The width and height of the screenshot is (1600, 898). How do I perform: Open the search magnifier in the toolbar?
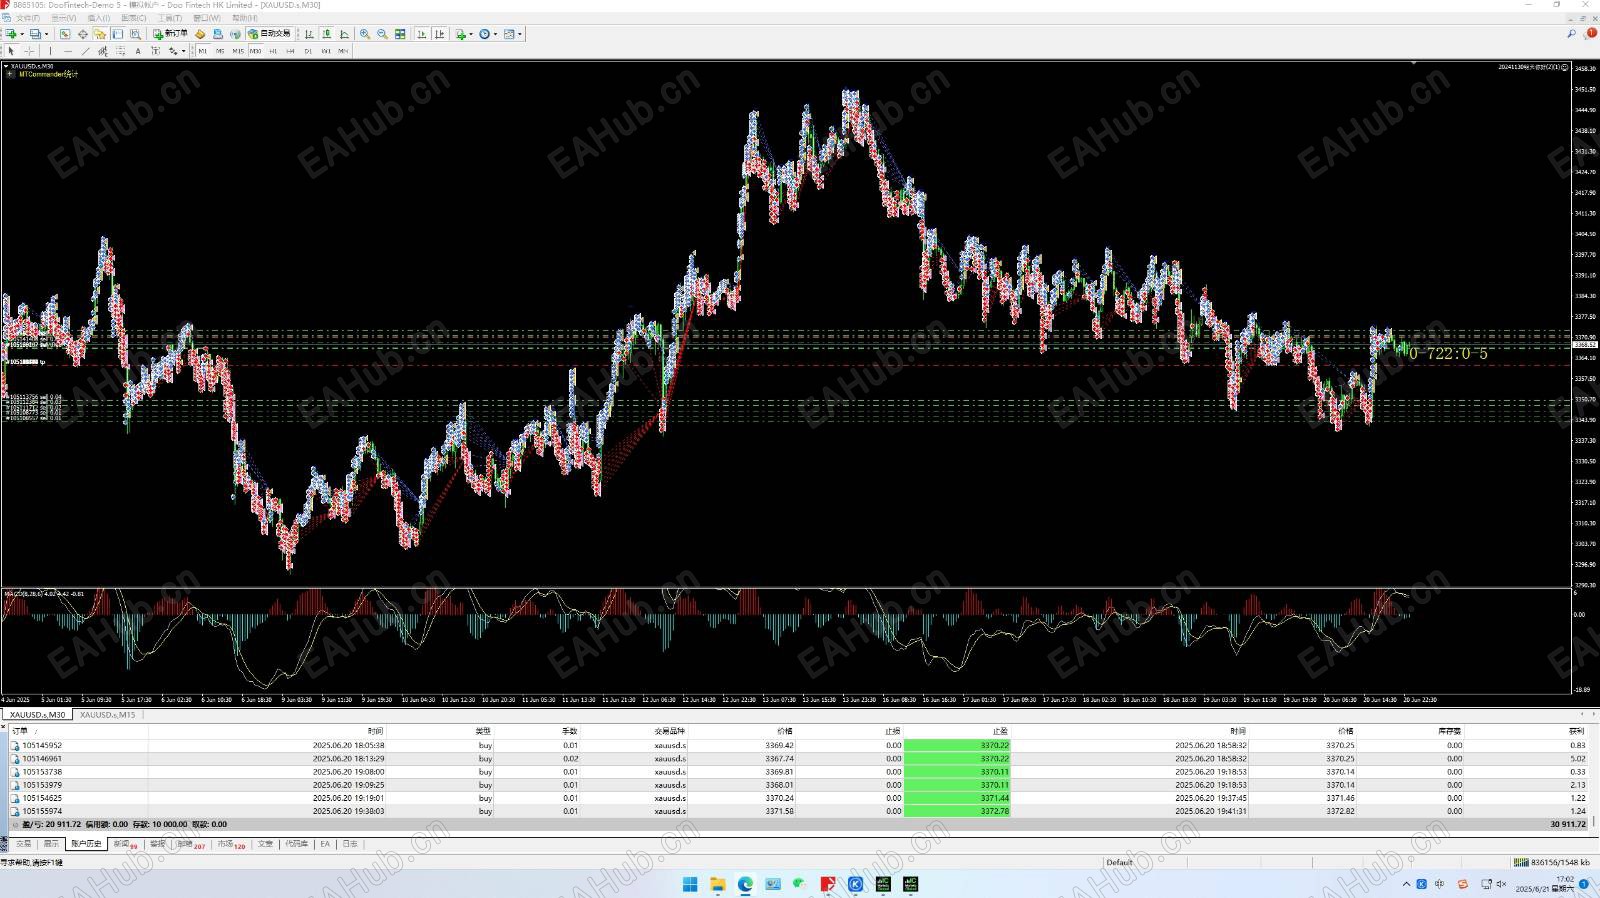coord(1571,34)
